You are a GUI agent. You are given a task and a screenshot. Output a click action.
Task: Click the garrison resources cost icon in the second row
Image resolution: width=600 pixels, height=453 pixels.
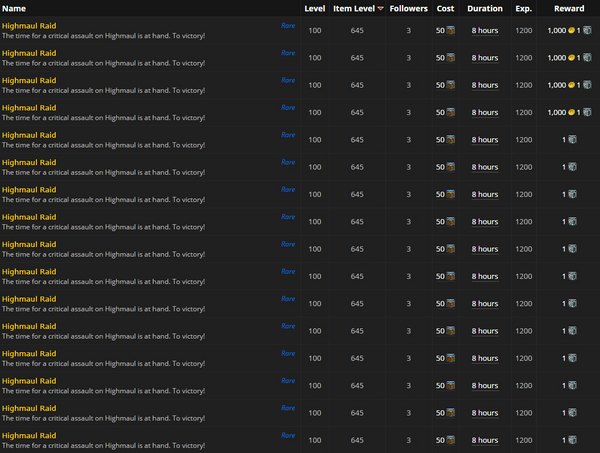(451, 58)
